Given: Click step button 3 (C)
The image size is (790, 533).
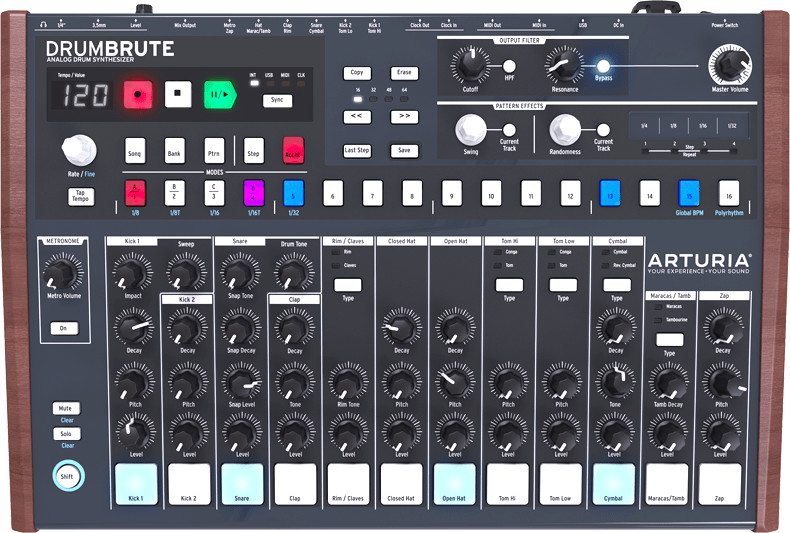Looking at the screenshot, I should [x=214, y=193].
